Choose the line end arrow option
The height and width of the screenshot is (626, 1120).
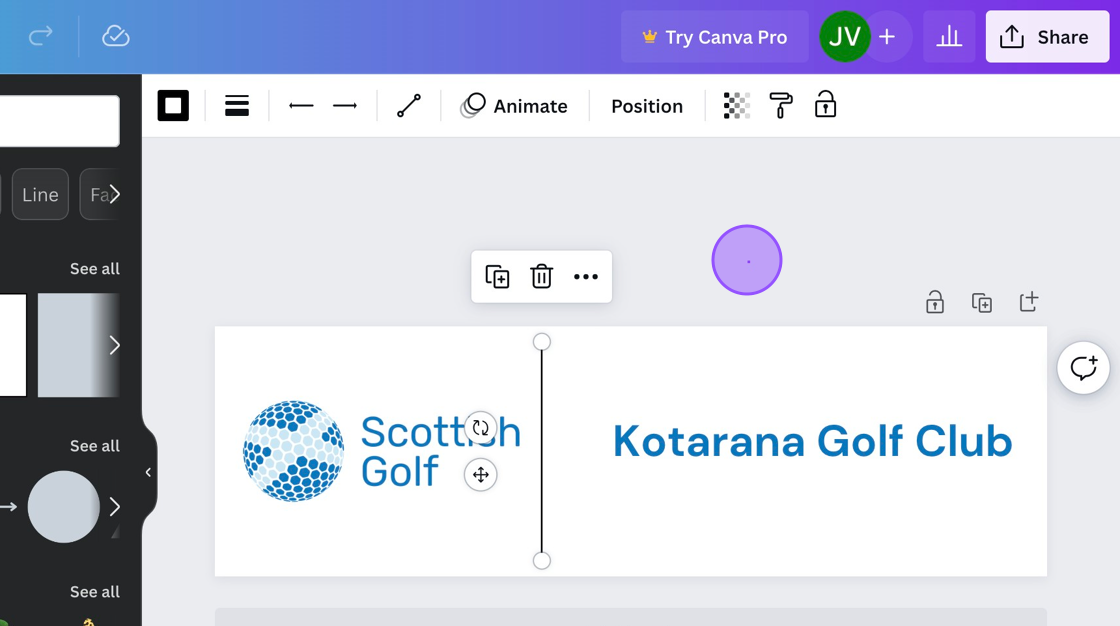click(x=345, y=106)
